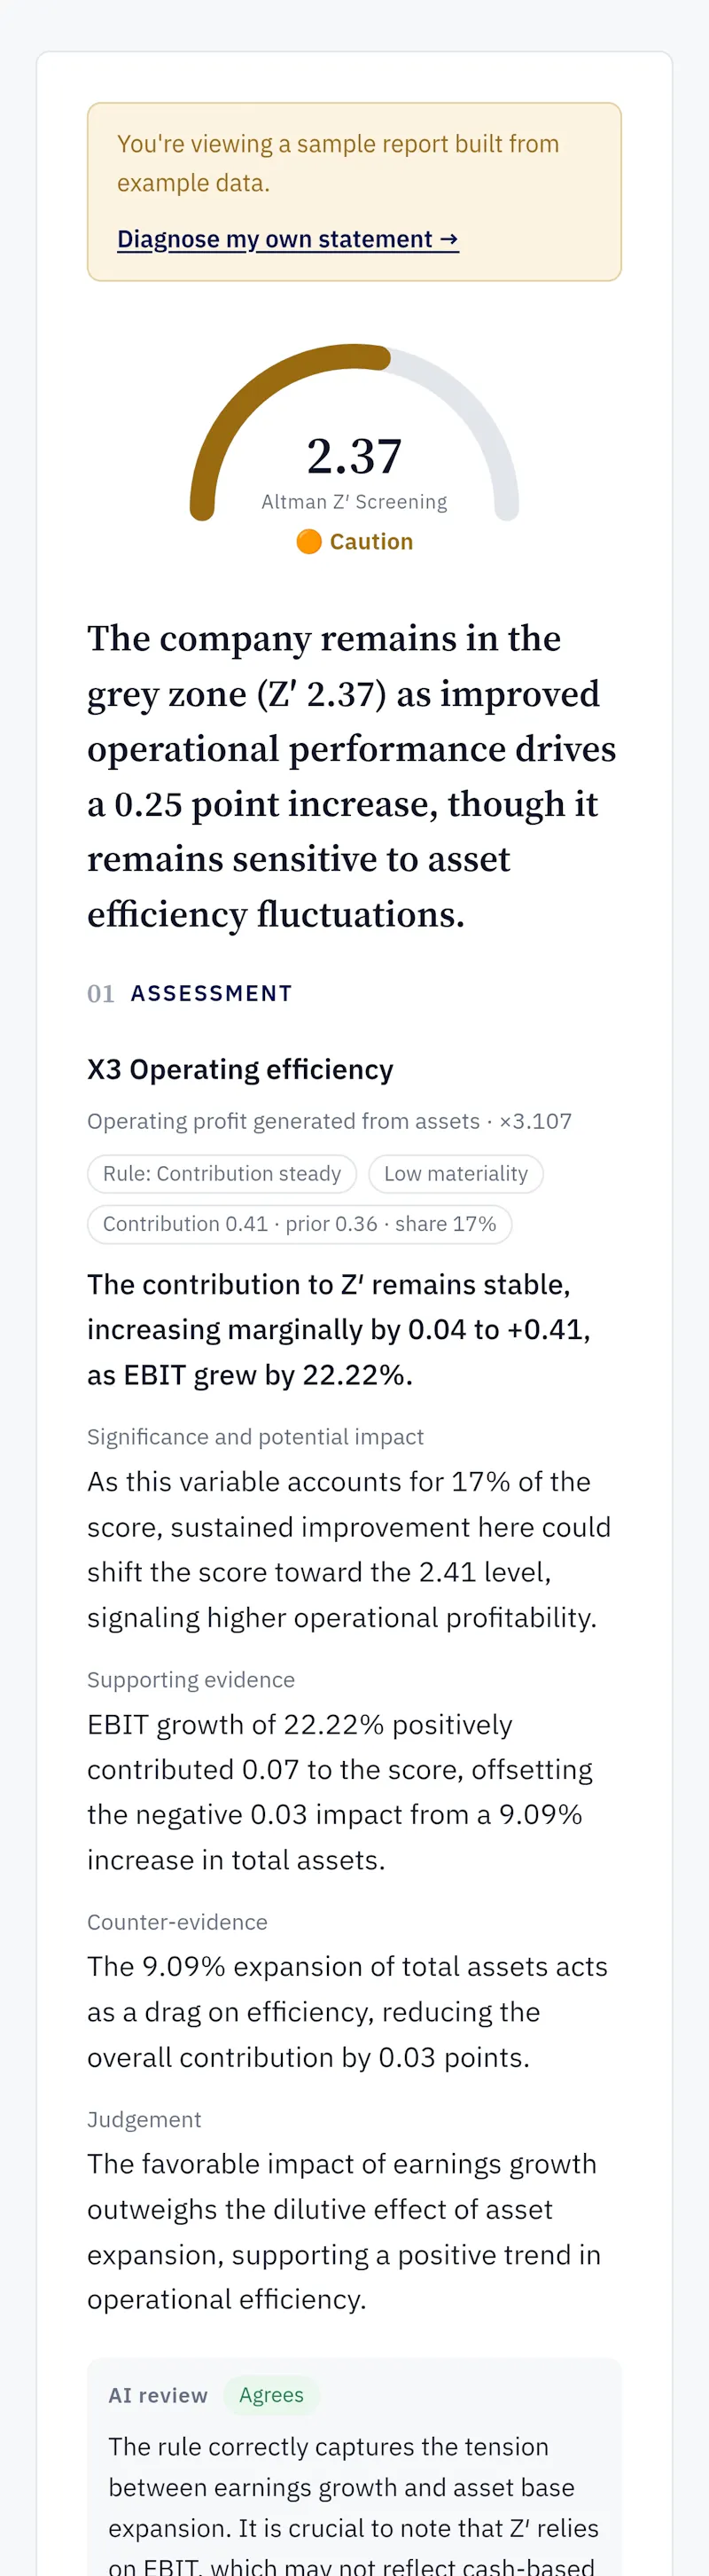Select the Low materiality chip
The width and height of the screenshot is (709, 2576).
[x=456, y=1173]
